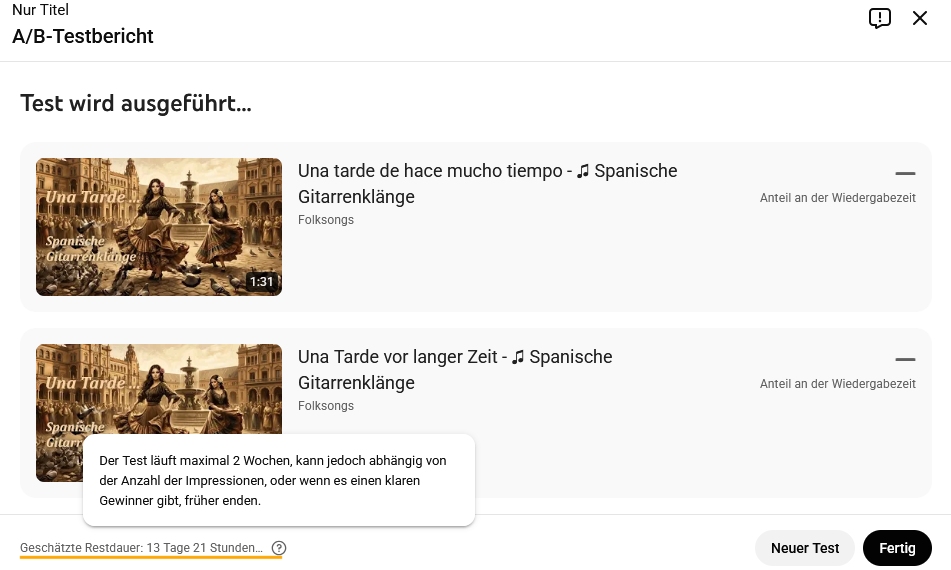Click the "Test wird ausgeführt…" heading
Screen dimensions: 951x570
click(136, 103)
